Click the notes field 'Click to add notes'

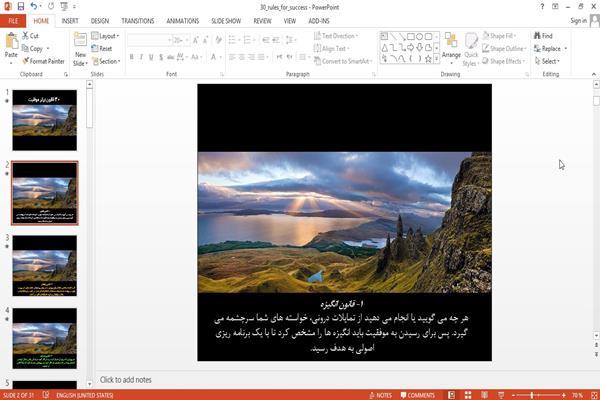pyautogui.click(x=126, y=380)
